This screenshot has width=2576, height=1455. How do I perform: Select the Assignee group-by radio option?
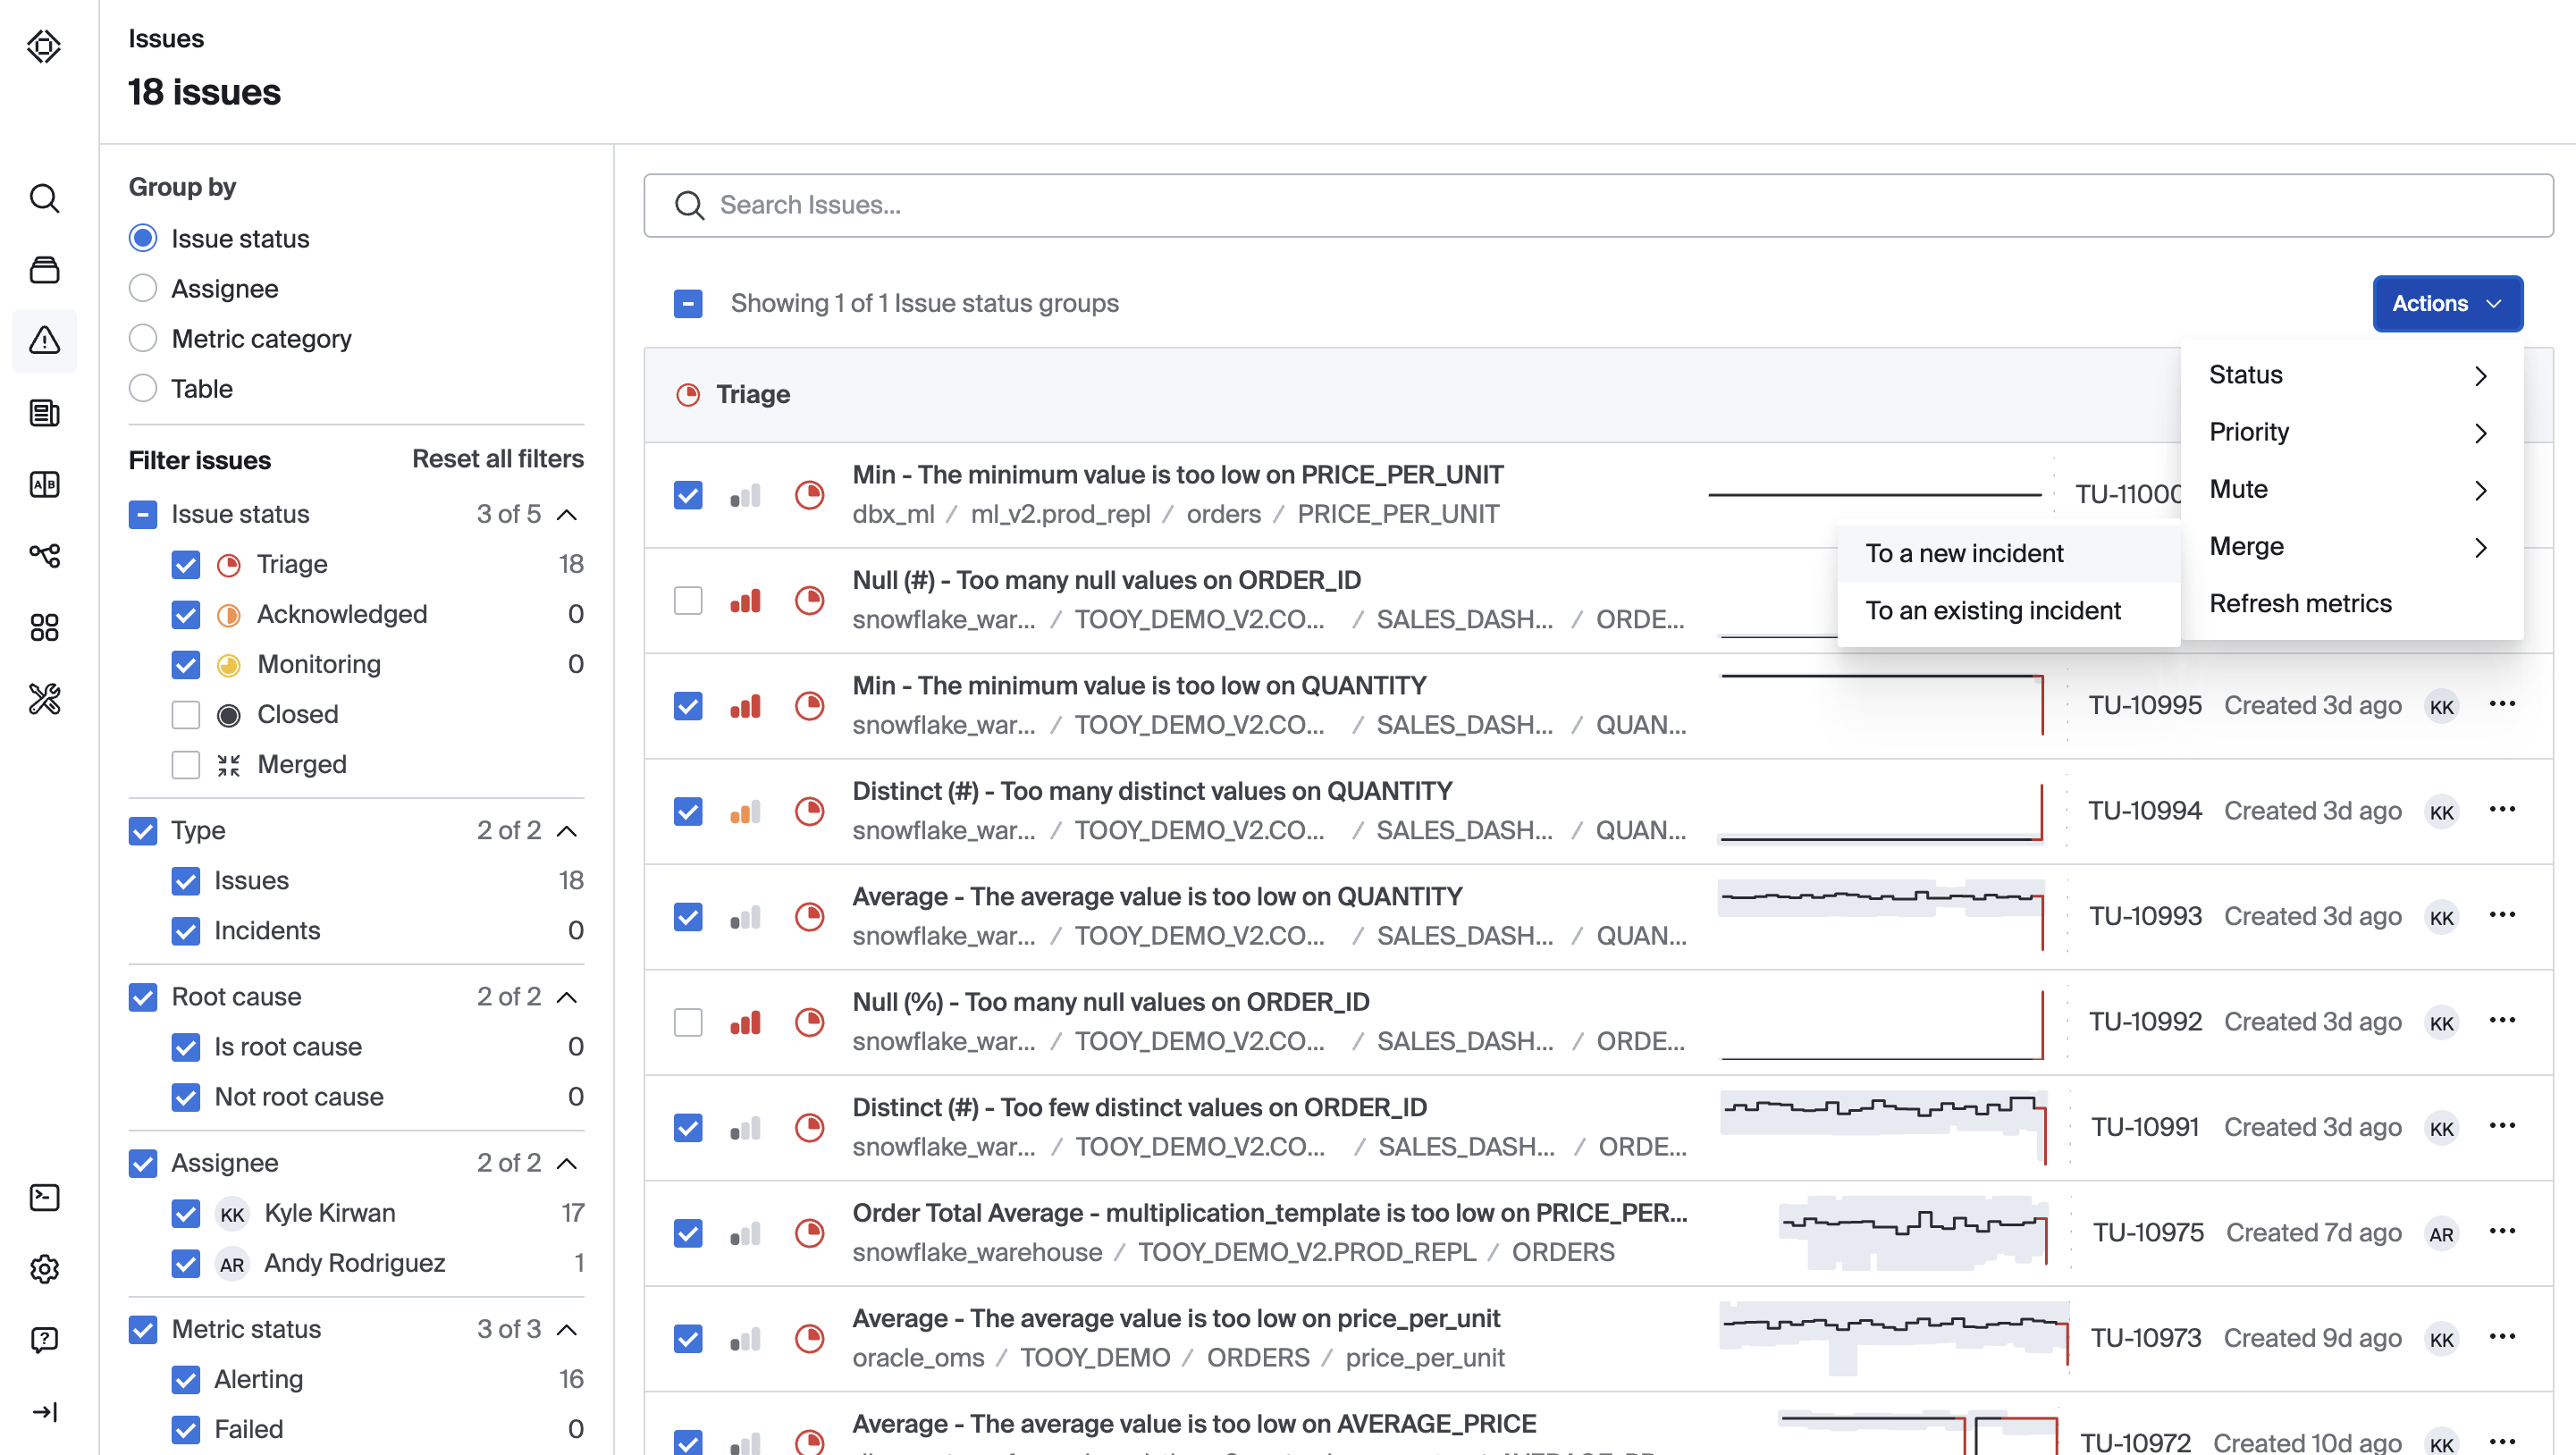tap(143, 289)
